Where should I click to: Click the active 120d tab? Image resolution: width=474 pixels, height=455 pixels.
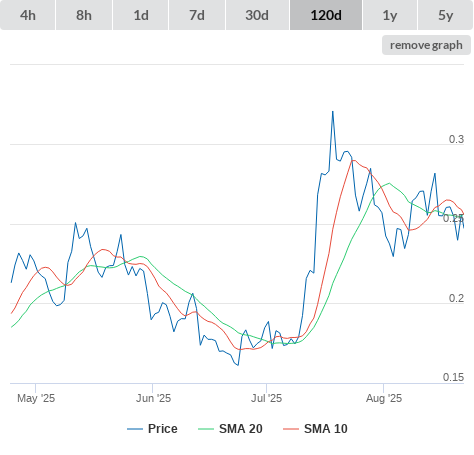click(326, 15)
